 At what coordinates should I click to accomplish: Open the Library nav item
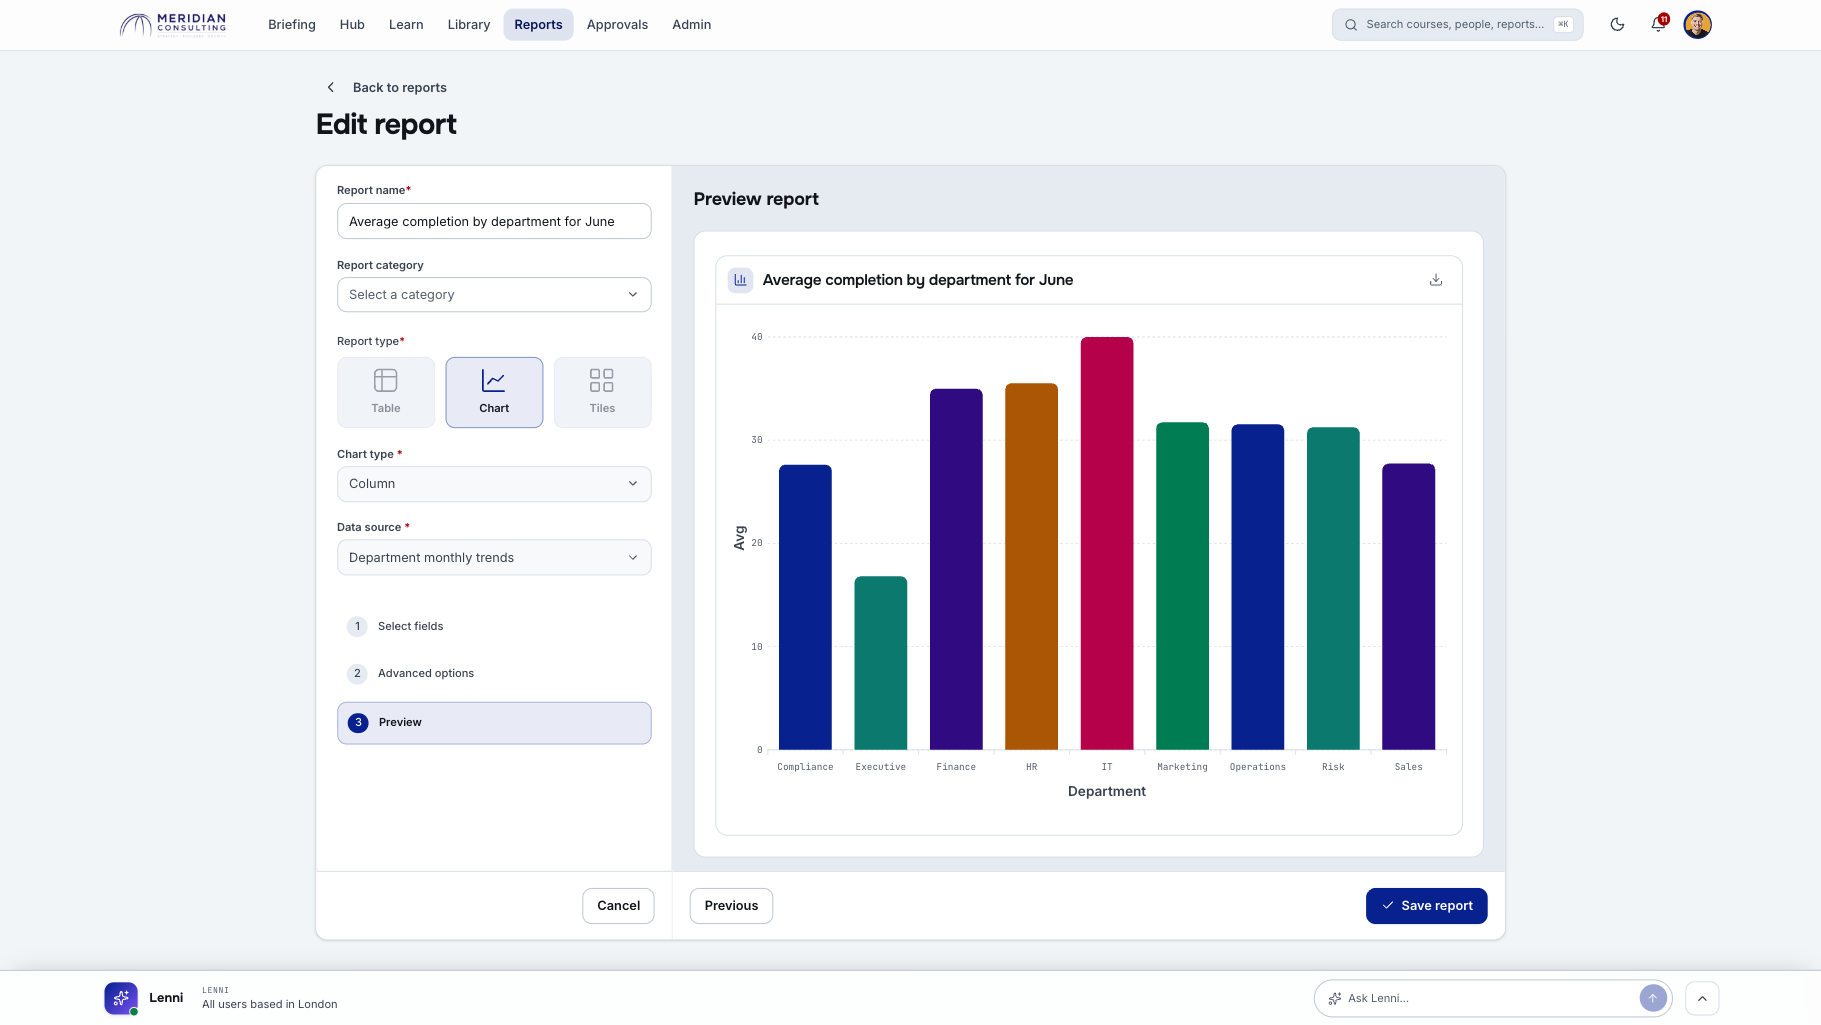point(469,25)
